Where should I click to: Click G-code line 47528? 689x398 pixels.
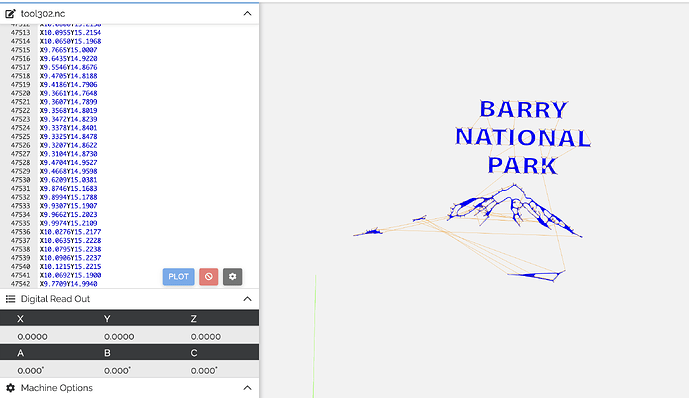click(x=69, y=163)
